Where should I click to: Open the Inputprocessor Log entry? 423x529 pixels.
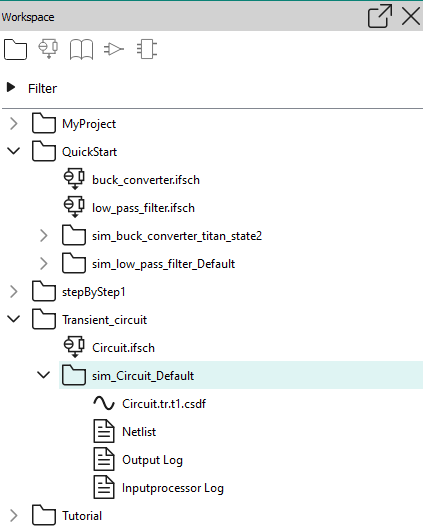(x=173, y=488)
